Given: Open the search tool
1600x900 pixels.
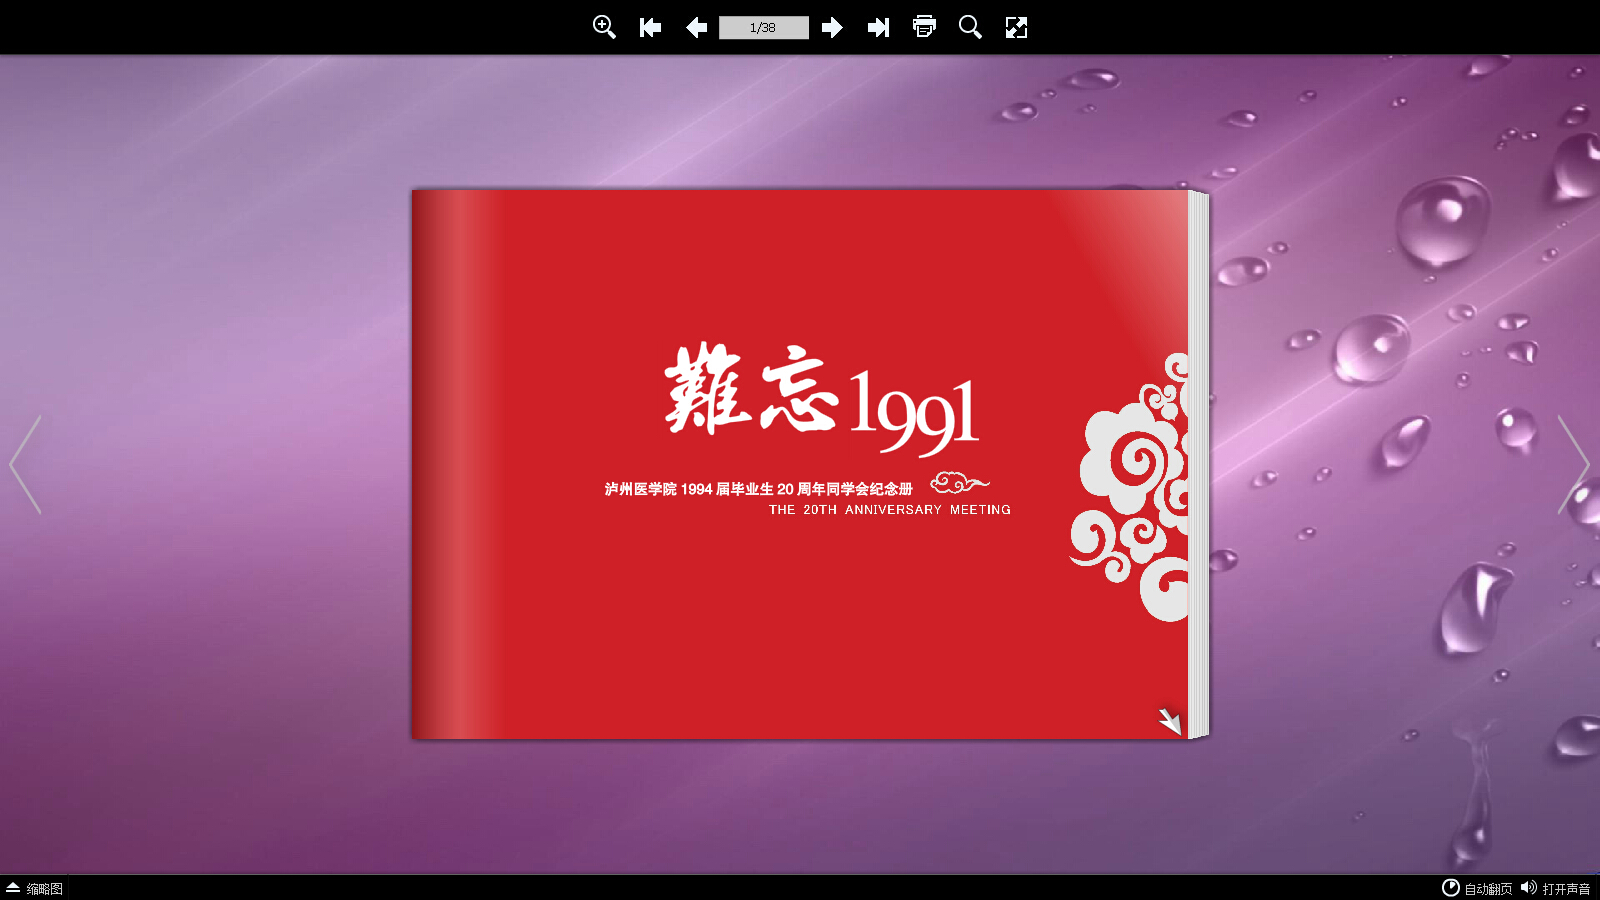Looking at the screenshot, I should pos(970,27).
